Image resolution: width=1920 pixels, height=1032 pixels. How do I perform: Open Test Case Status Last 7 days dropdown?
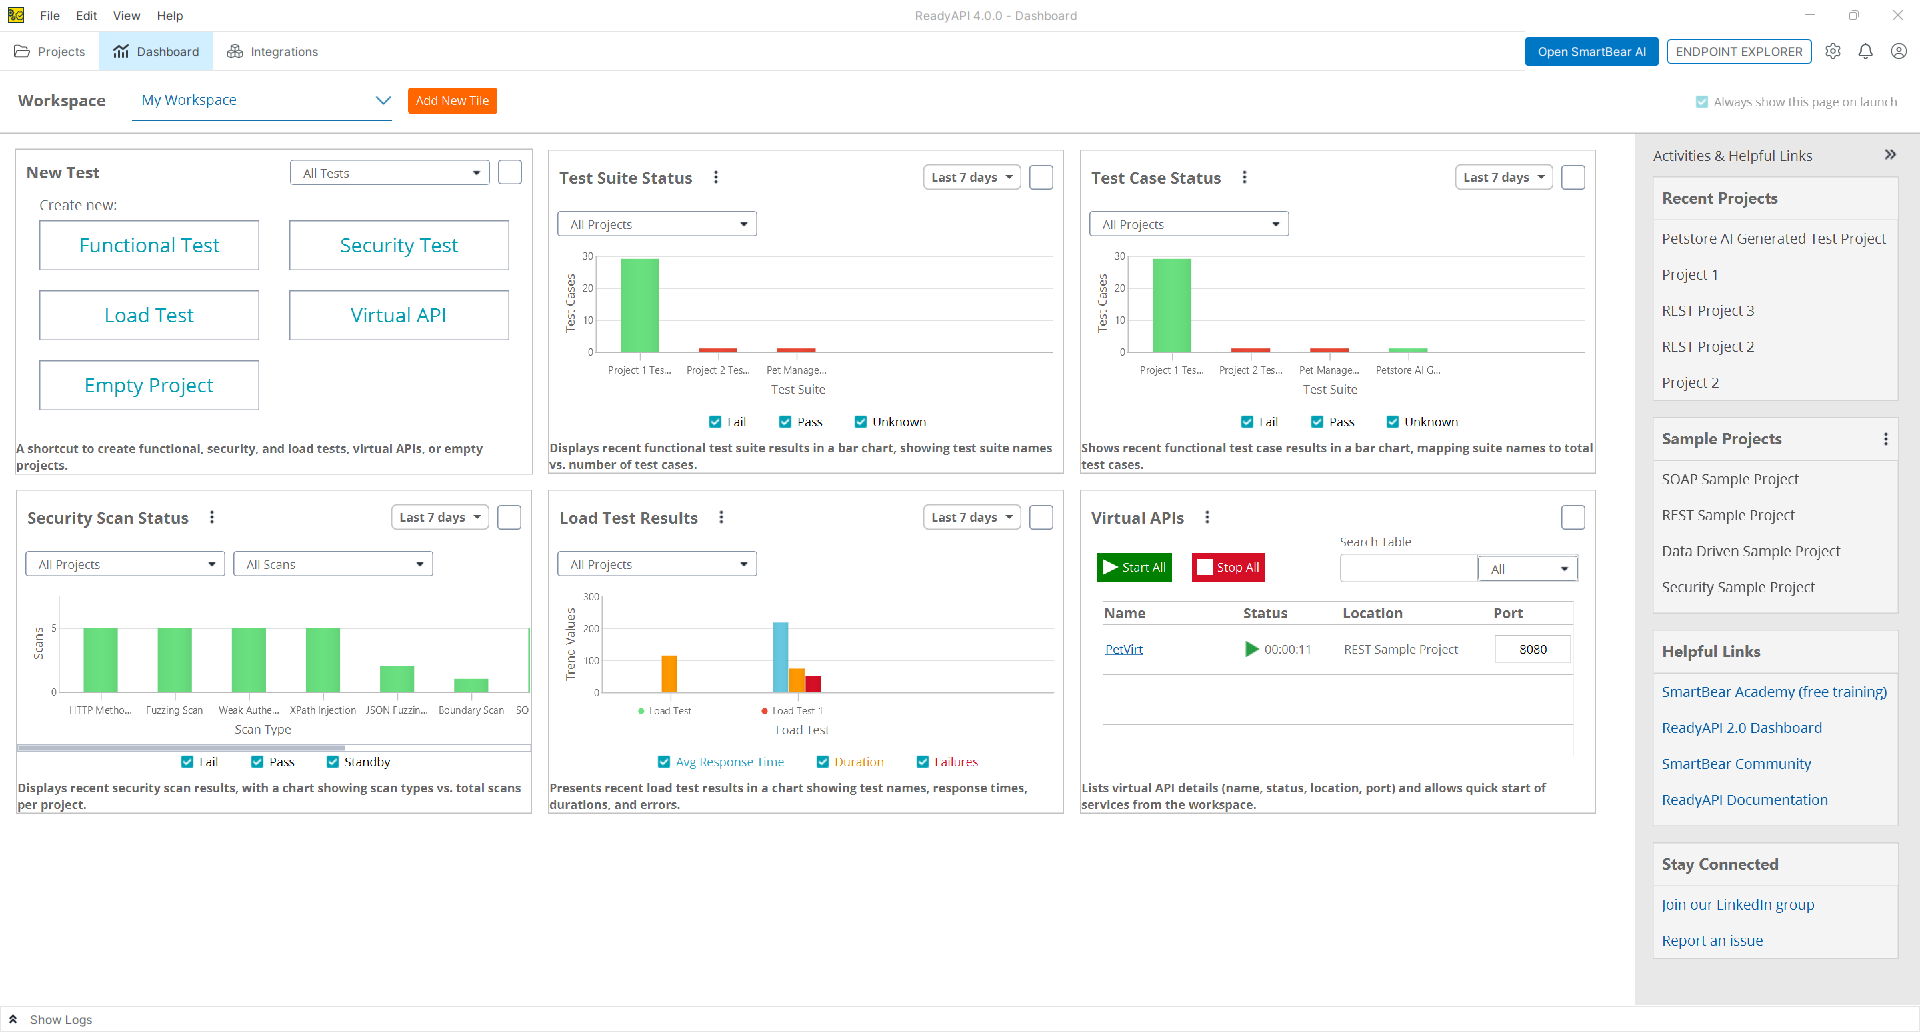[x=1504, y=177]
